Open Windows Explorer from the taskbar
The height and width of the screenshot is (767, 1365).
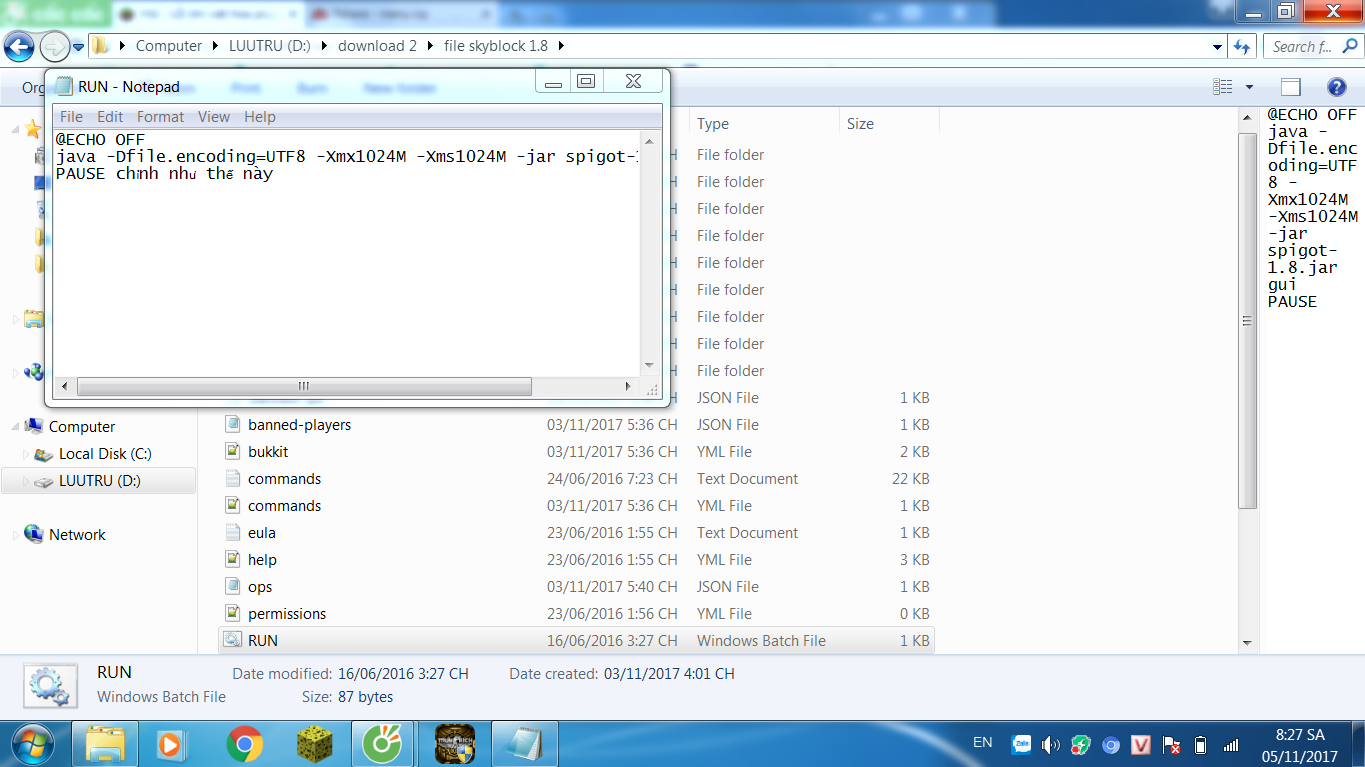pos(105,744)
